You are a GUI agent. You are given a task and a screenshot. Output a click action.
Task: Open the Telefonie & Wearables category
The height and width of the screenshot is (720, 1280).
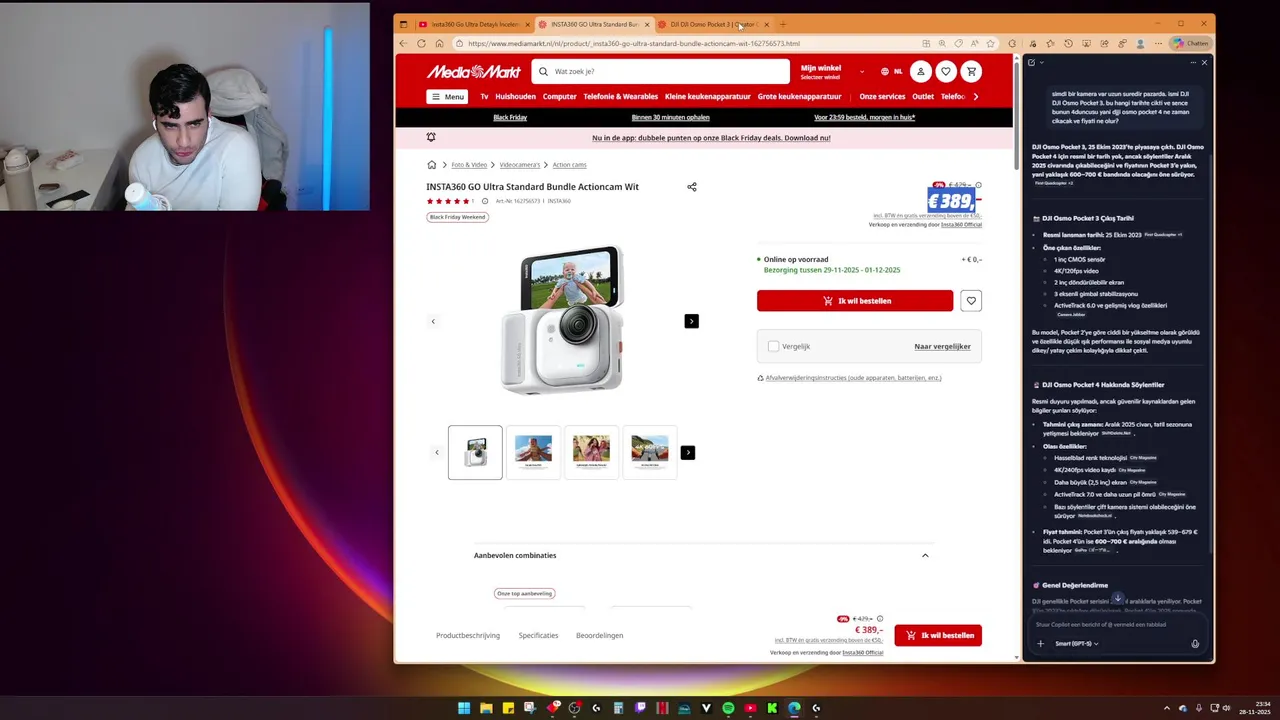coord(621,97)
